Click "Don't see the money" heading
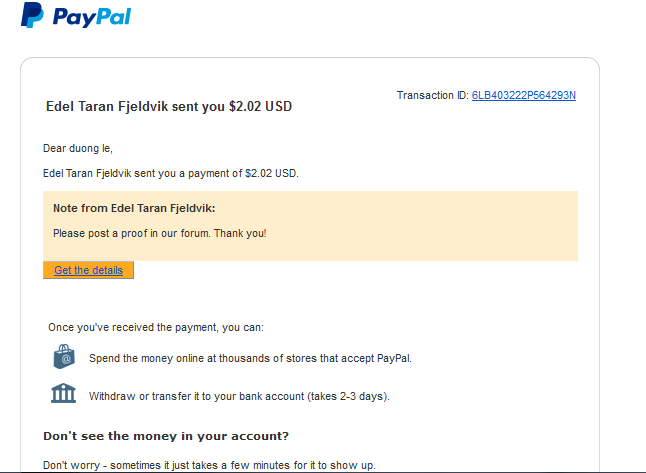The height and width of the screenshot is (473, 646). (x=166, y=435)
